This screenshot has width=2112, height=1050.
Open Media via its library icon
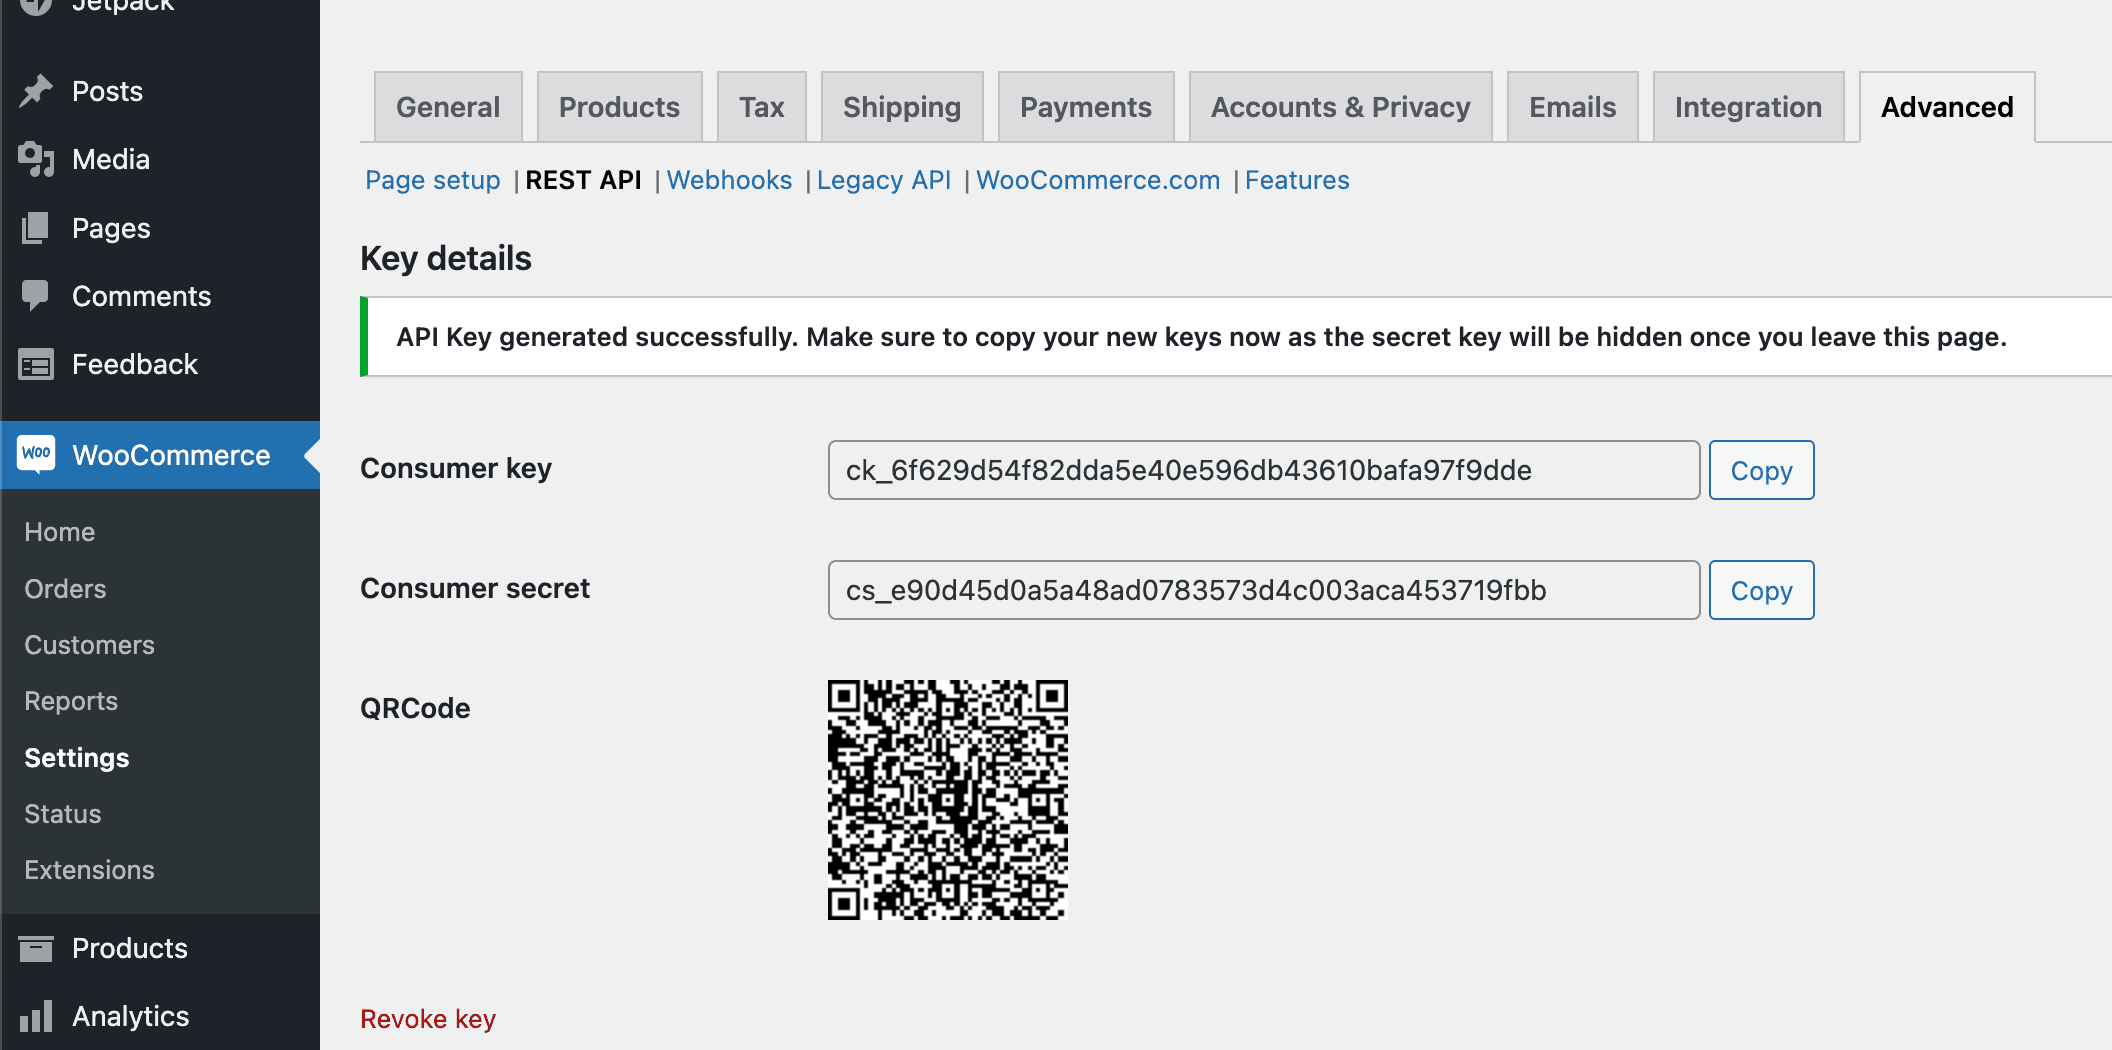36,159
